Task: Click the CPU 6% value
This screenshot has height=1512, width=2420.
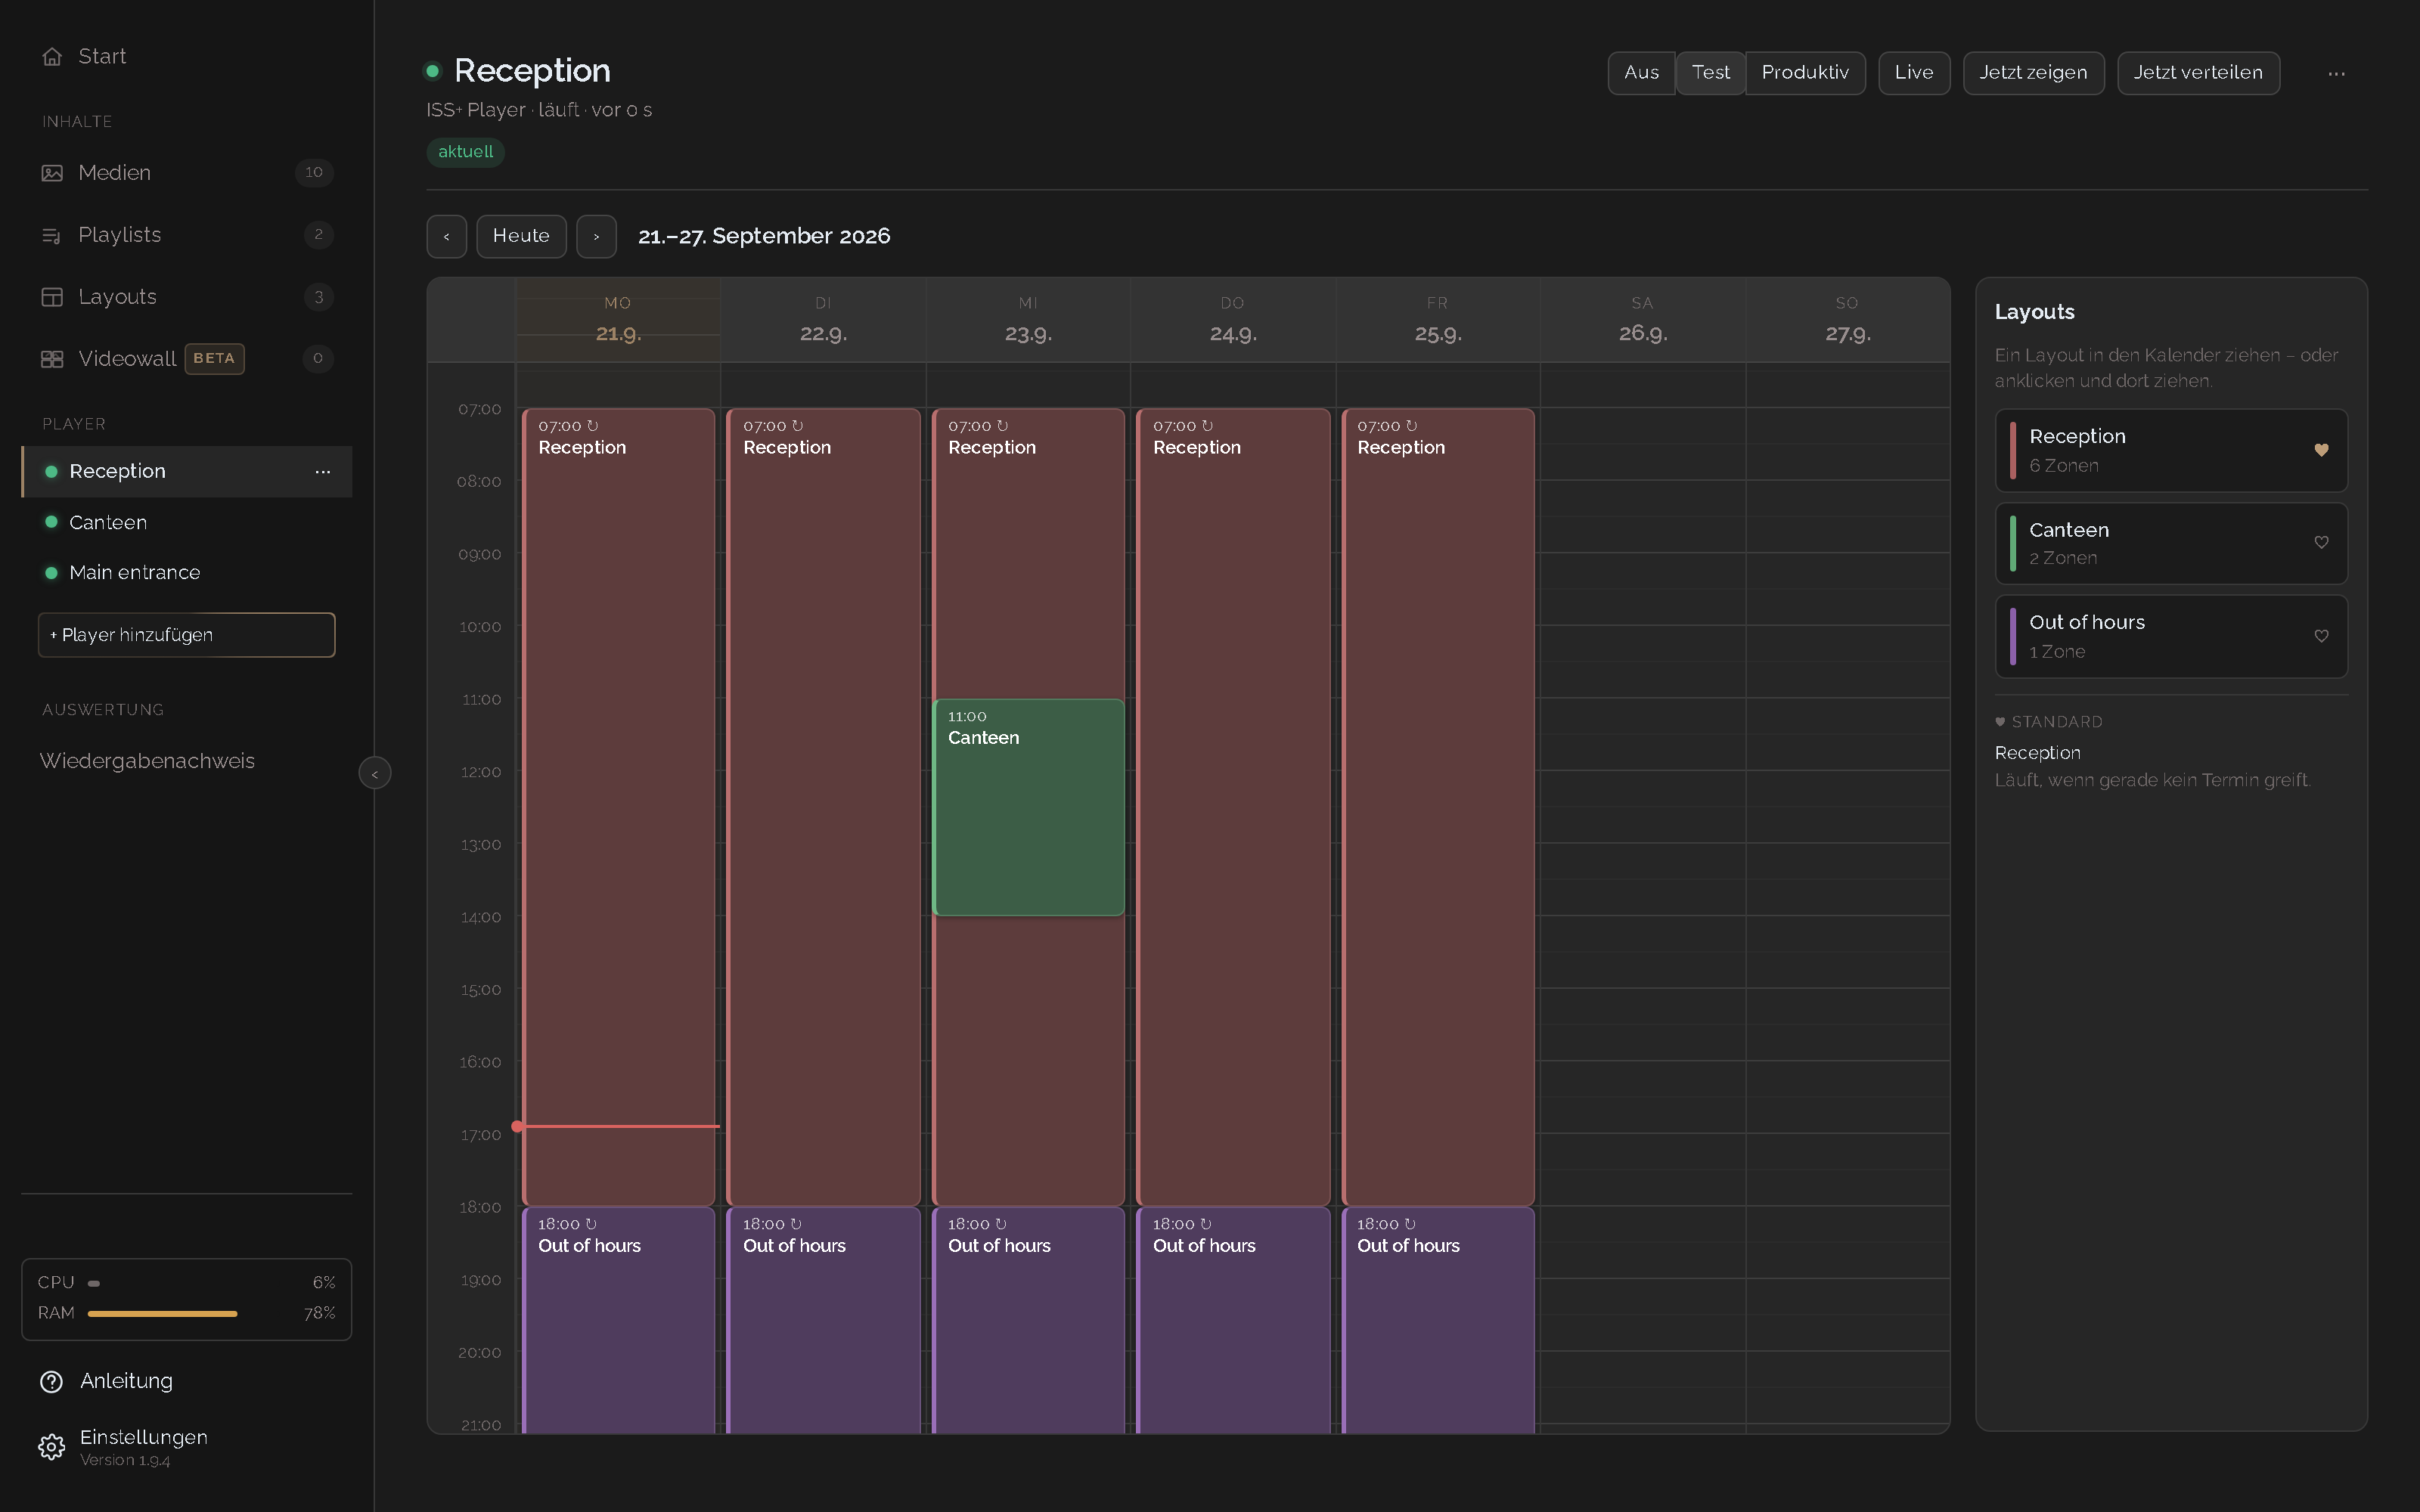Action: [323, 1283]
